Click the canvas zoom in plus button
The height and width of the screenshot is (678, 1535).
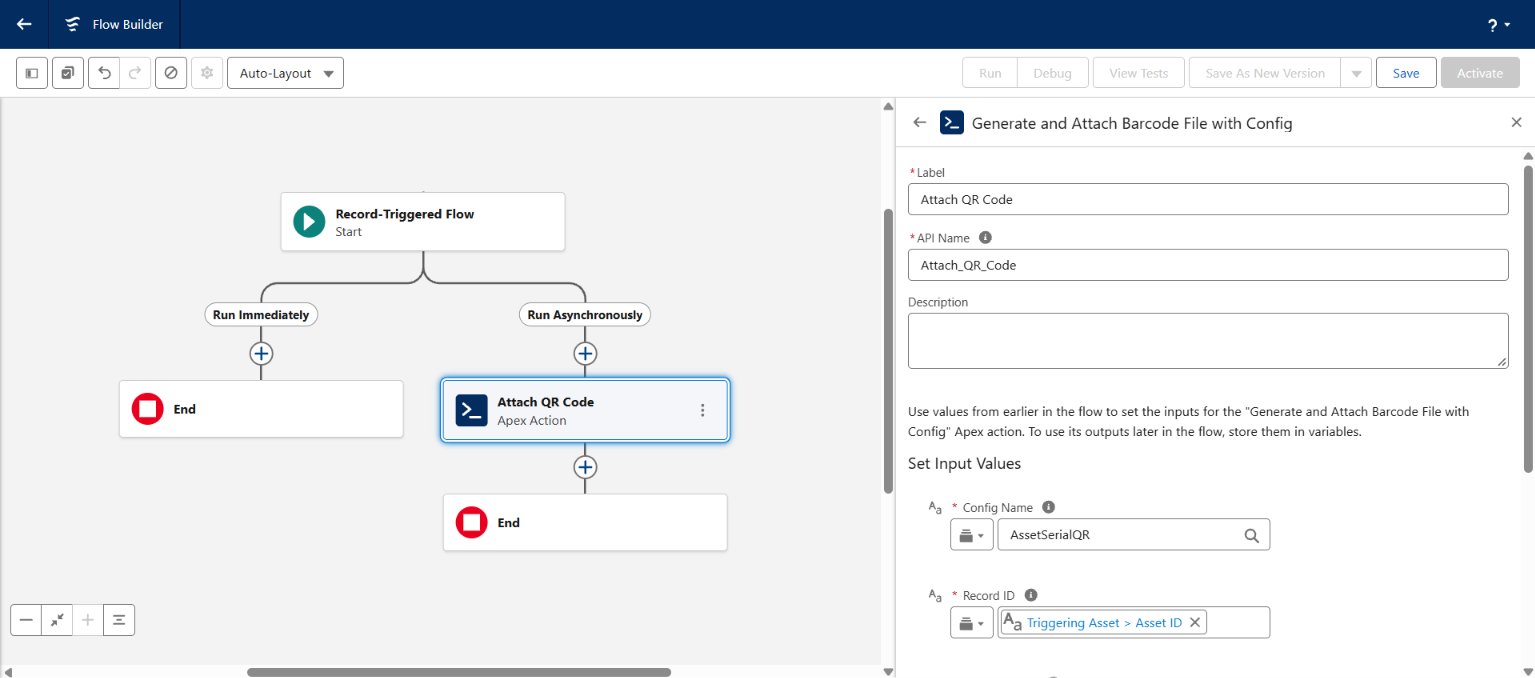88,620
